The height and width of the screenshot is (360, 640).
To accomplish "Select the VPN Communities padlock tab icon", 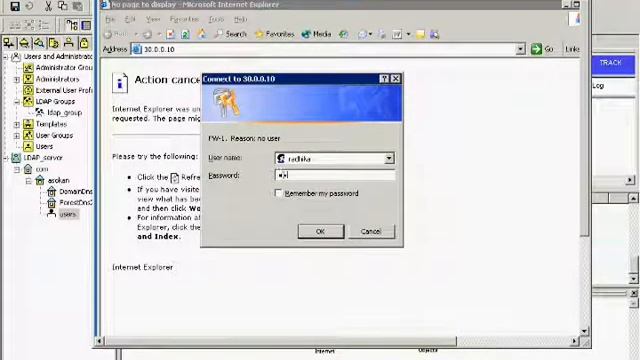I will [84, 43].
